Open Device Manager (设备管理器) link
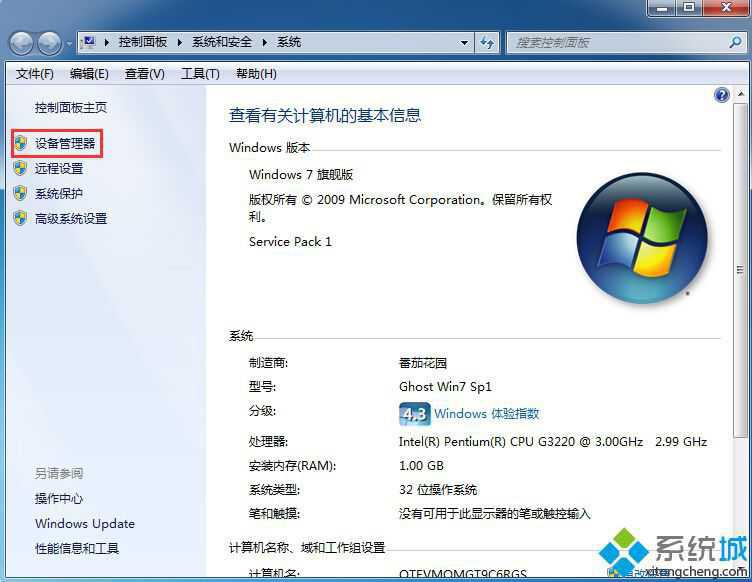Viewport: 752px width, 582px height. pyautogui.click(x=65, y=143)
